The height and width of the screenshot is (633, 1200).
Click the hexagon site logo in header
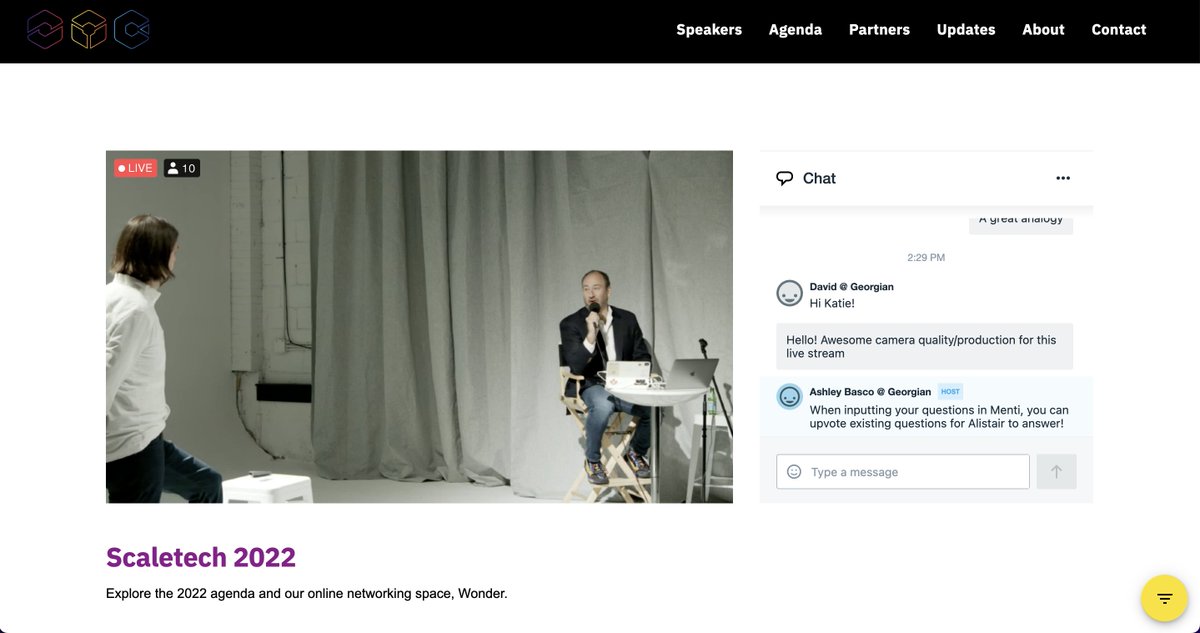coord(89,30)
